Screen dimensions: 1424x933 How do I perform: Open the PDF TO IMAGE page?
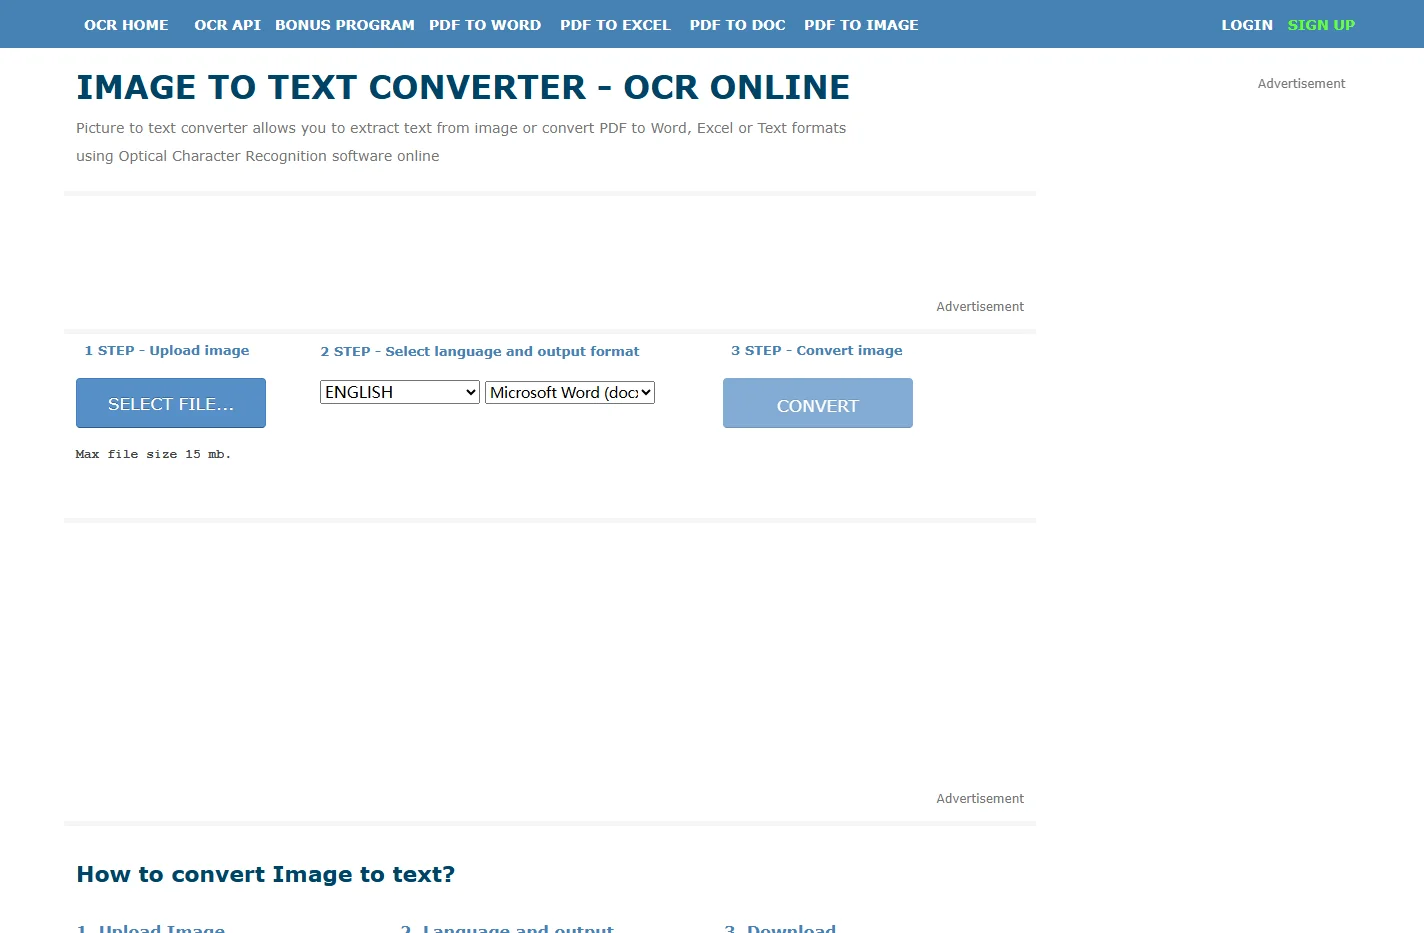pos(861,25)
